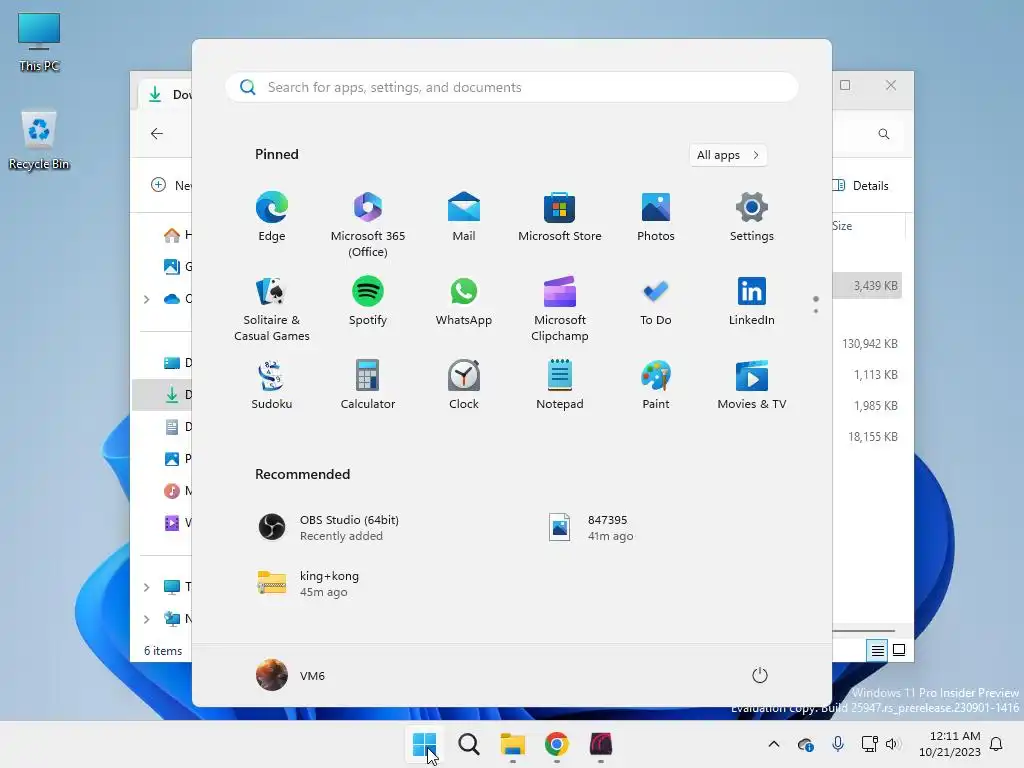Open the Photos app
This screenshot has height=768, width=1024.
click(x=656, y=217)
